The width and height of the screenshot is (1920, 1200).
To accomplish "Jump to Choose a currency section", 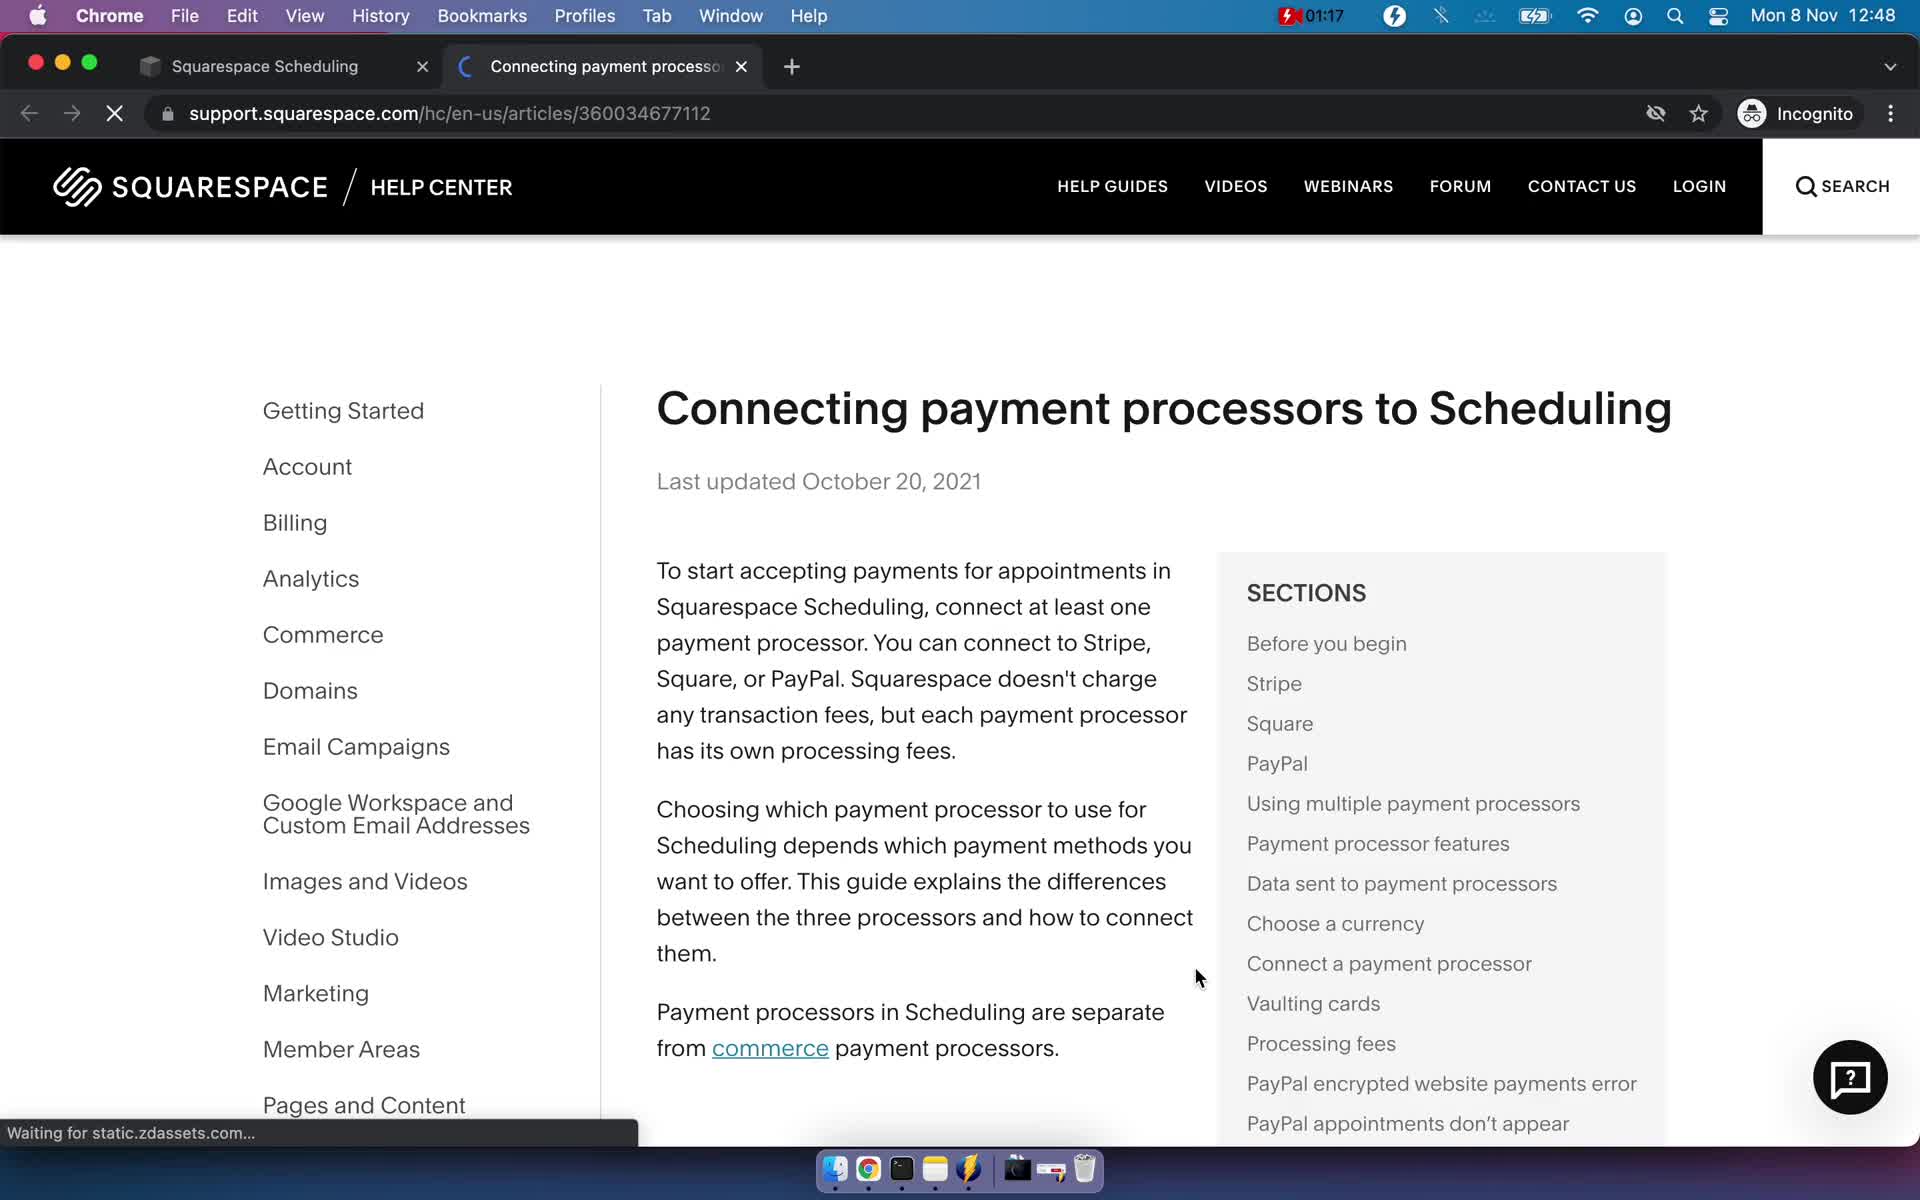I will 1335,924.
